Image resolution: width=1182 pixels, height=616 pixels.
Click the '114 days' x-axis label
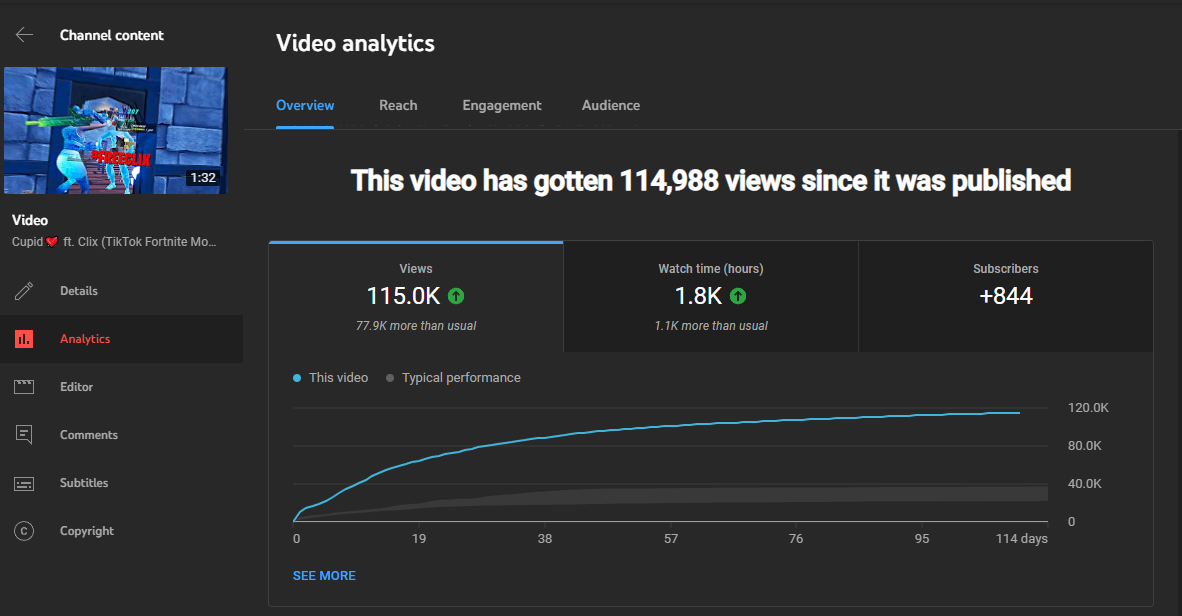1021,539
